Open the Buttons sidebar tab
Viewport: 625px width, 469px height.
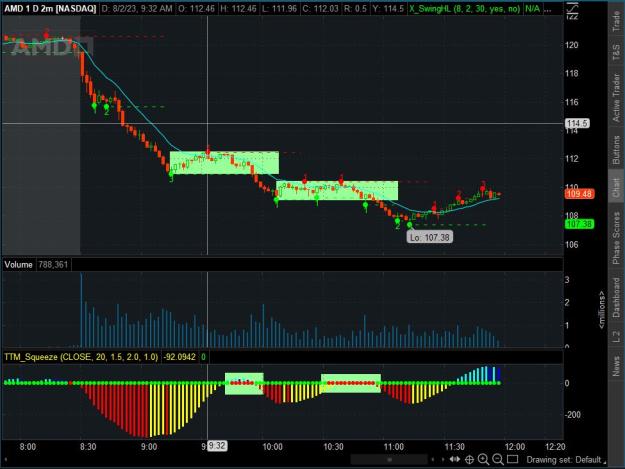point(616,149)
